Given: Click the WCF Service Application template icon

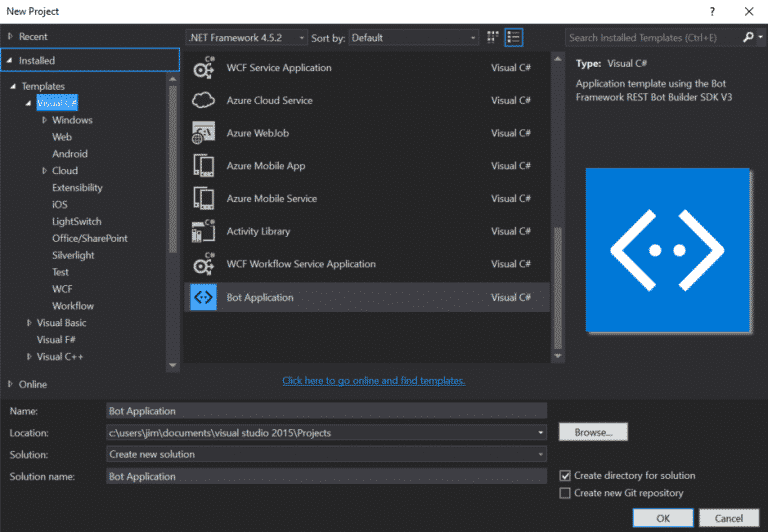Looking at the screenshot, I should coord(203,68).
